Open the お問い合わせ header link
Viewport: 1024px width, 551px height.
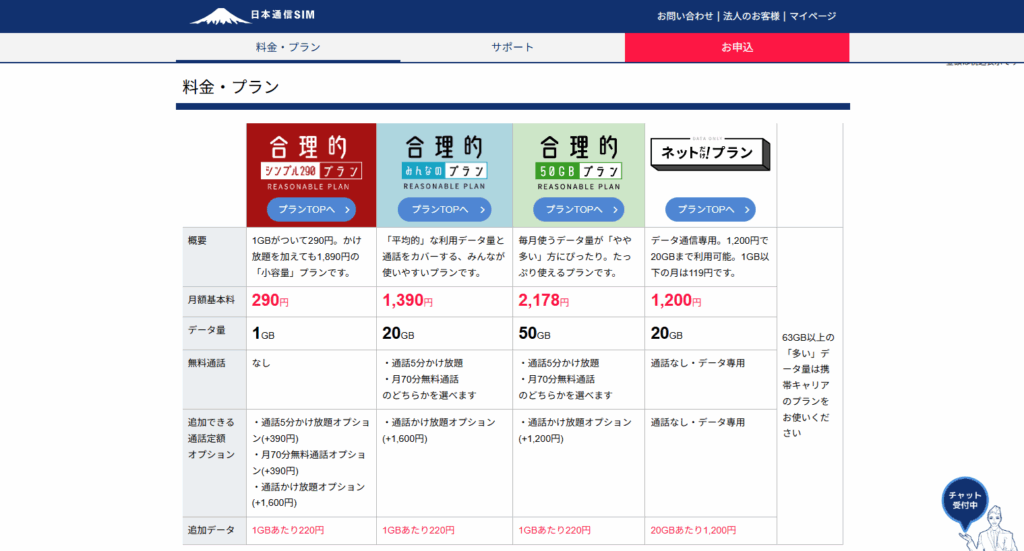(x=685, y=16)
